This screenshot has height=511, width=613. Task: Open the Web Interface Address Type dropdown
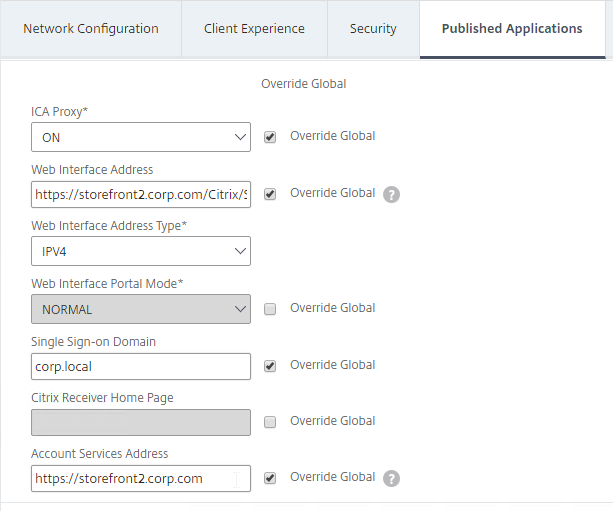[141, 251]
